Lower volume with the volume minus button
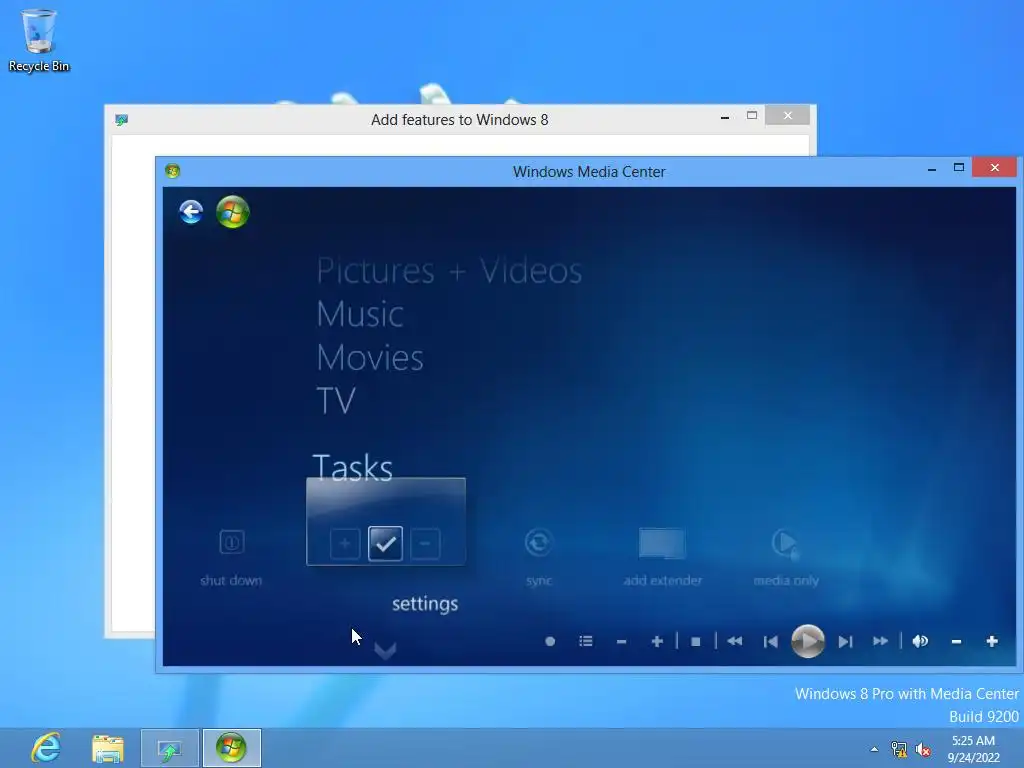The image size is (1024, 768). (956, 642)
